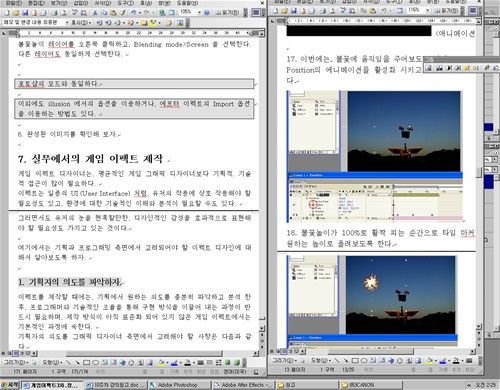
Task: Open 삽입(I) menu in left Word window
Action: pos(81,3)
